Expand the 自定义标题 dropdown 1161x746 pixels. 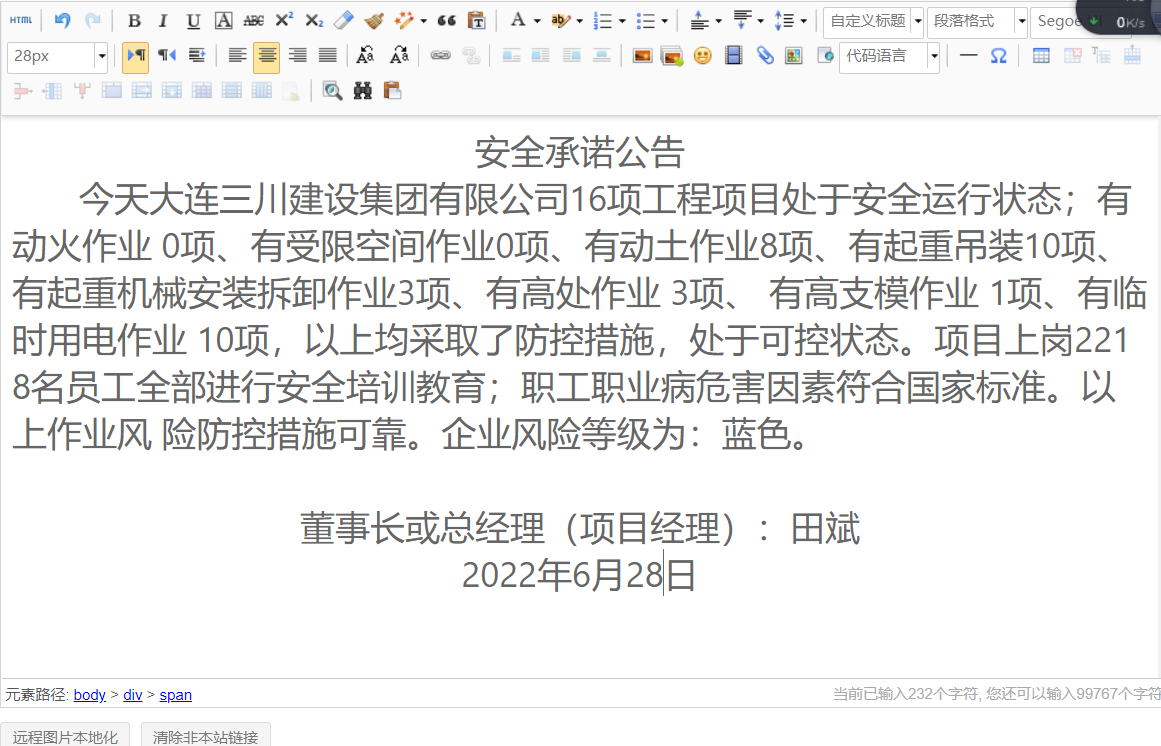(917, 21)
